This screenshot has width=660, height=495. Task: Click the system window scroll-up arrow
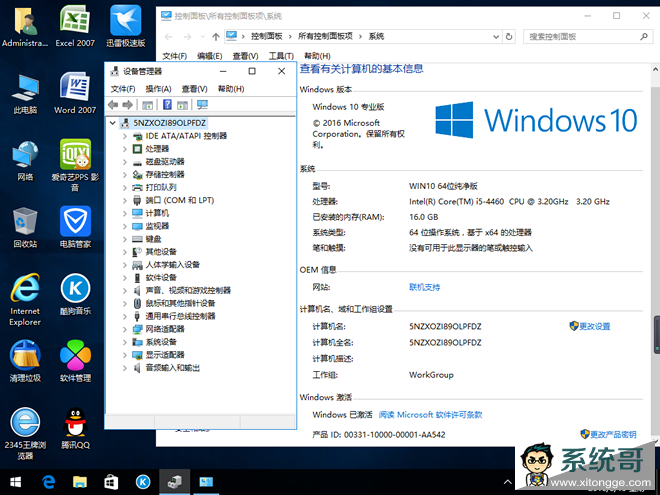[x=656, y=69]
